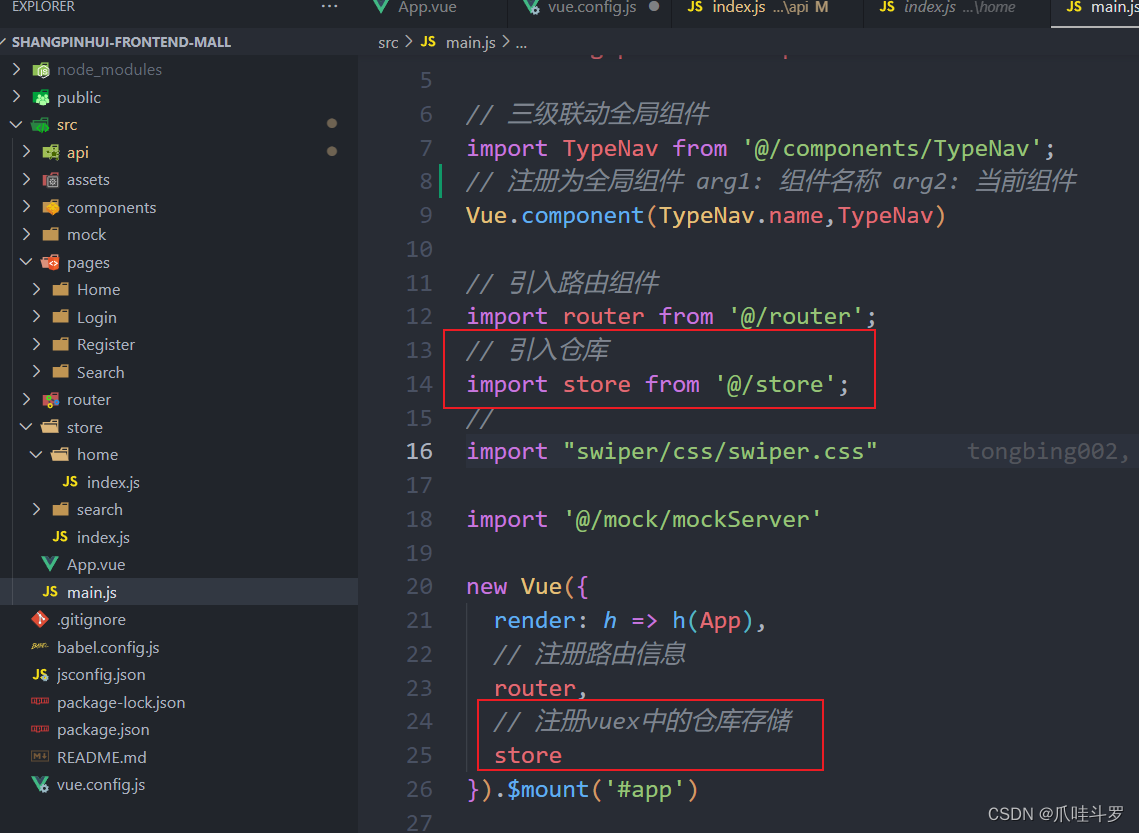Viewport: 1139px width, 833px height.
Task: Open README.md file
Action: [x=102, y=757]
